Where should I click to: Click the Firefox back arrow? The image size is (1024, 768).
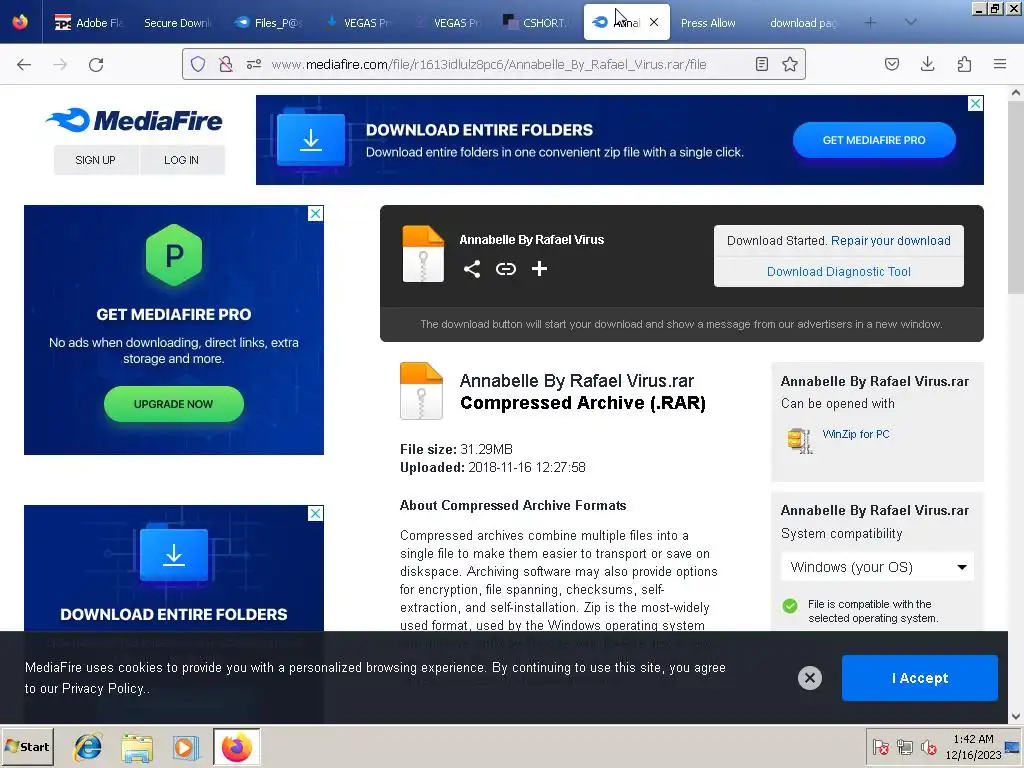coord(24,64)
